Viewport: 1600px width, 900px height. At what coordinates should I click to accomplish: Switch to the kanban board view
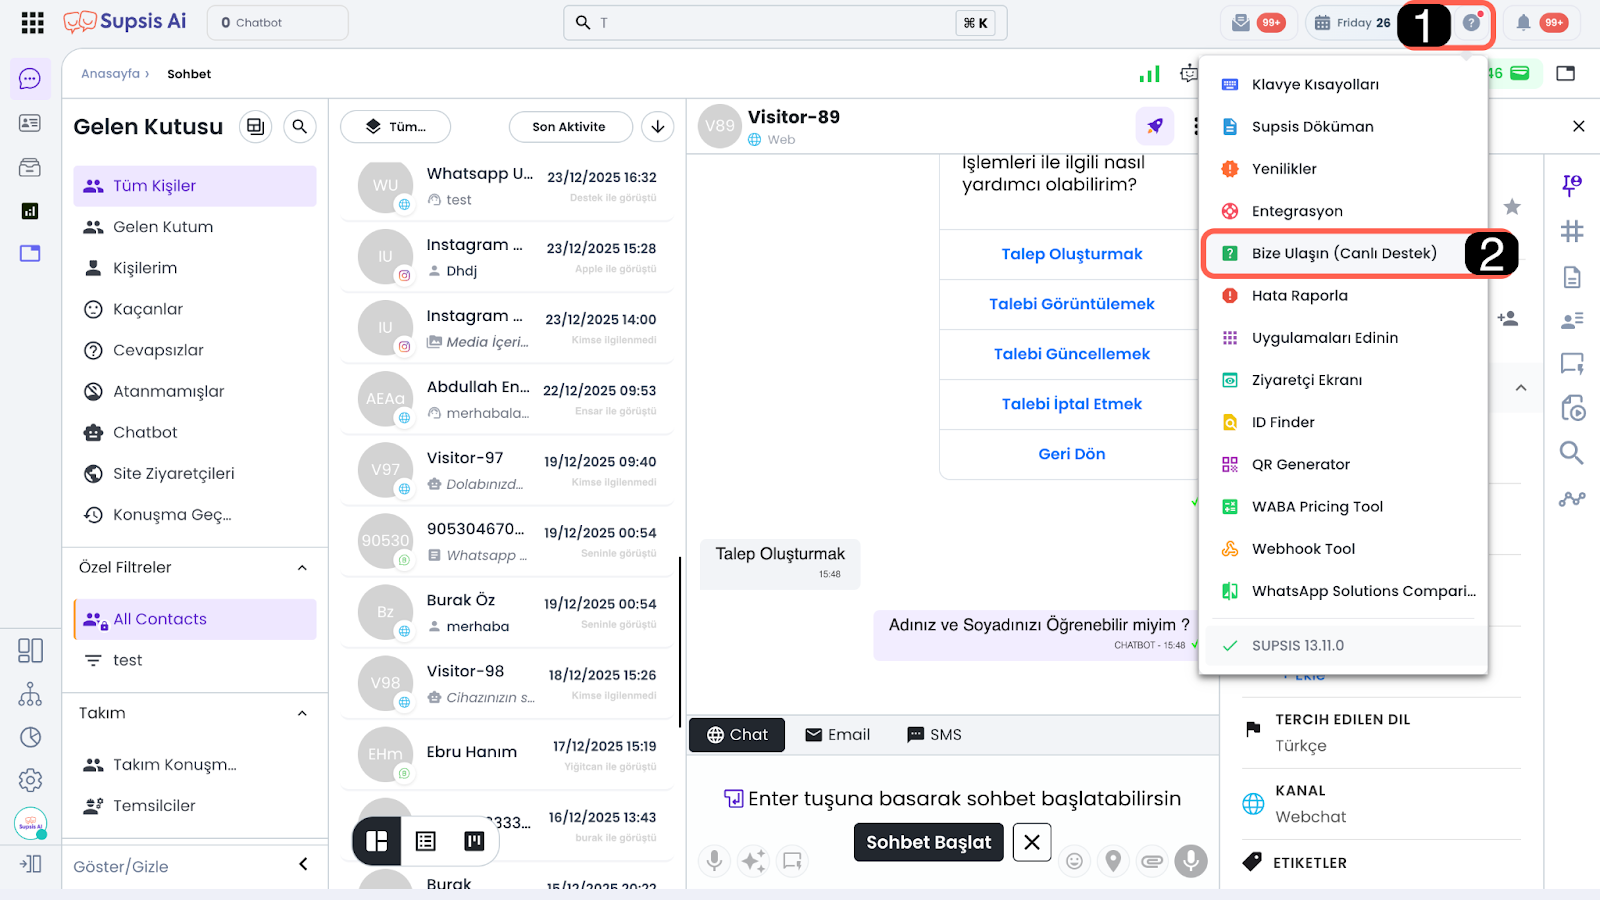(x=474, y=841)
